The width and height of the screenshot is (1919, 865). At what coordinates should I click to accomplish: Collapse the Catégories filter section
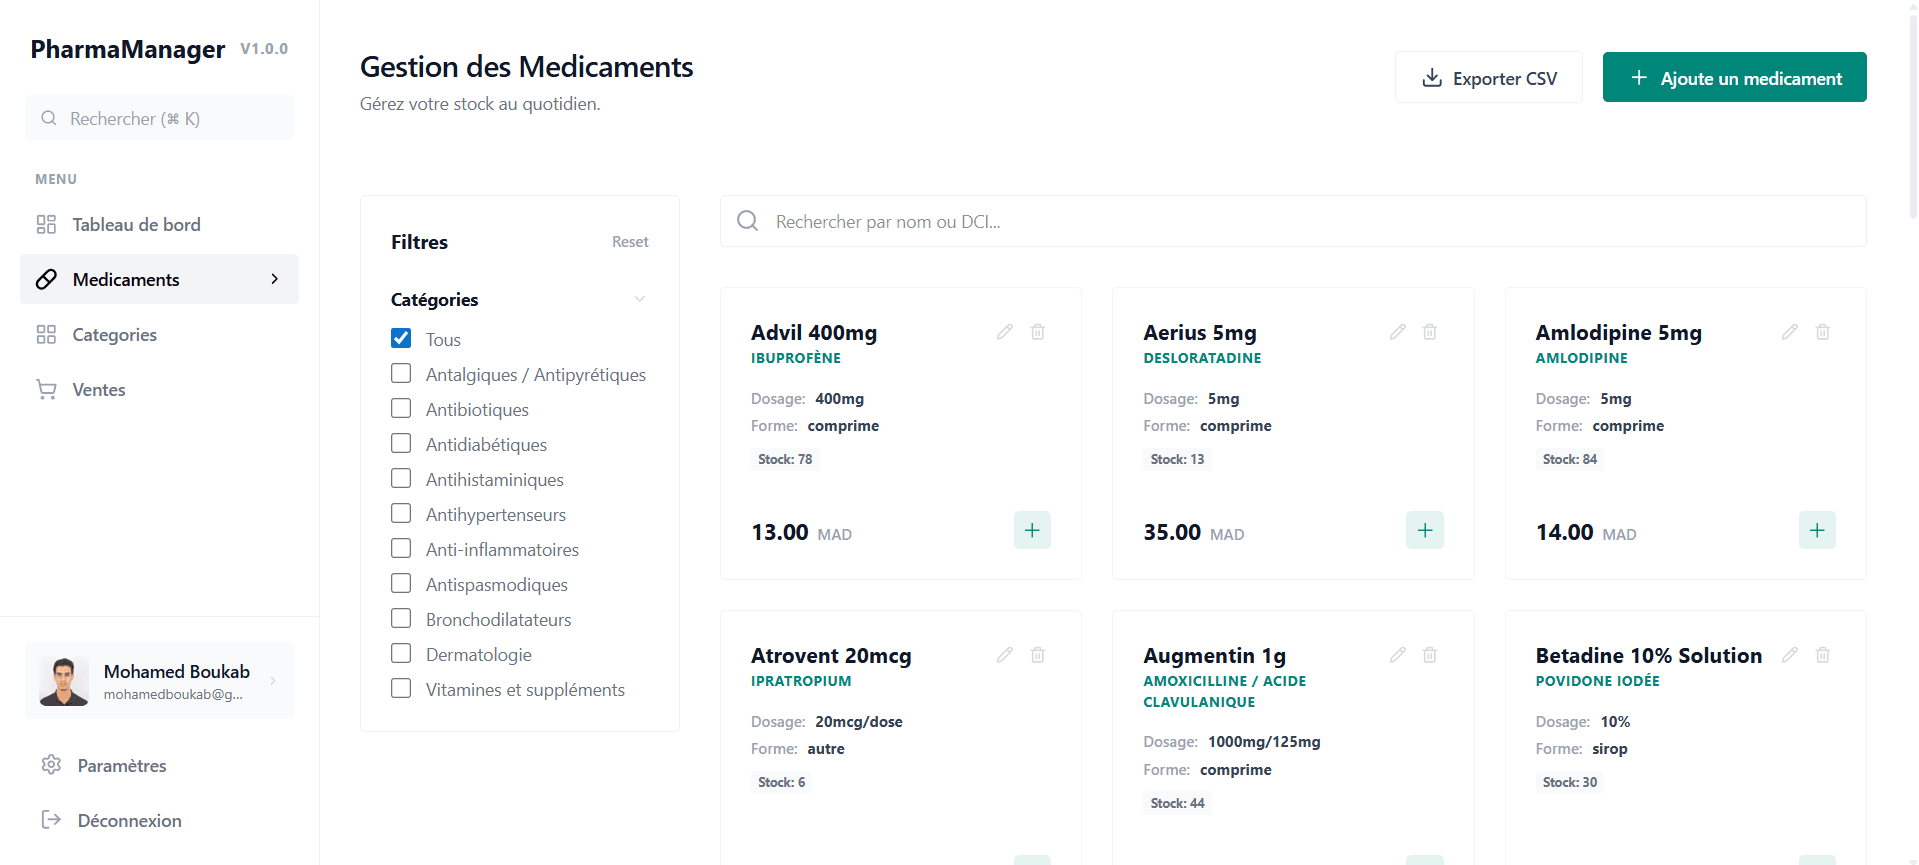(640, 299)
